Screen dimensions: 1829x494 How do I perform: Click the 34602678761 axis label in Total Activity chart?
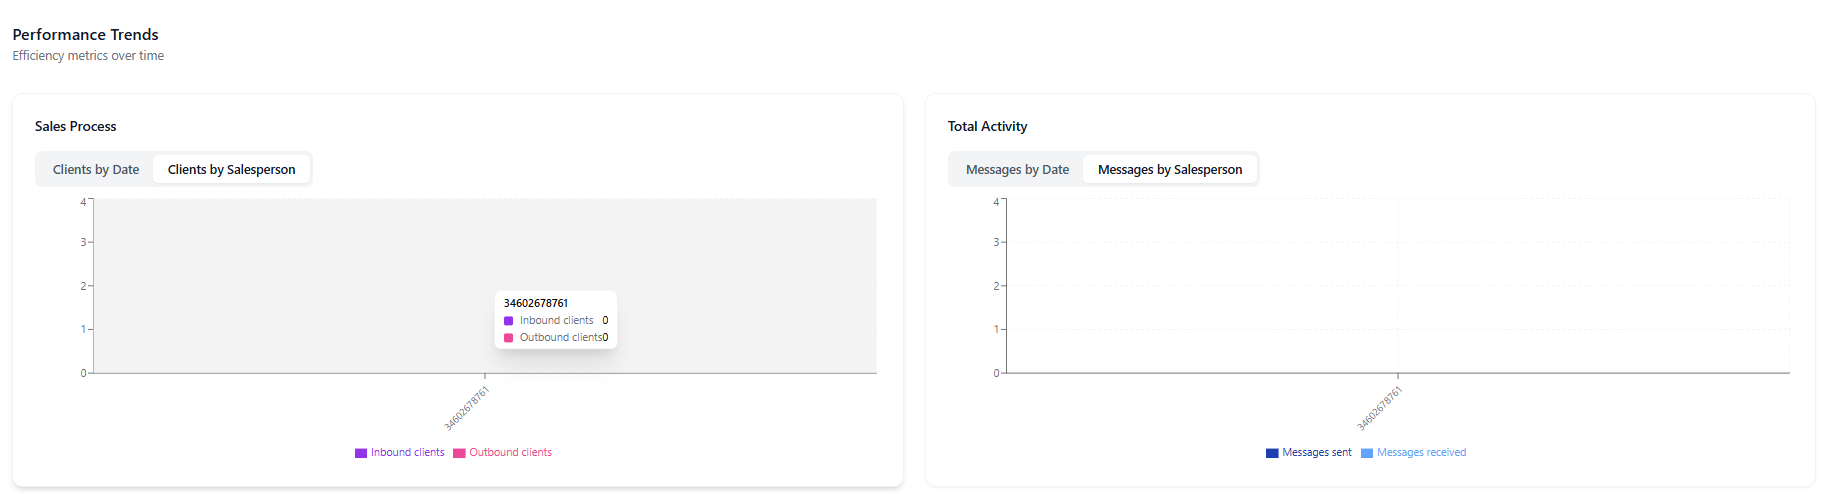coord(1380,408)
